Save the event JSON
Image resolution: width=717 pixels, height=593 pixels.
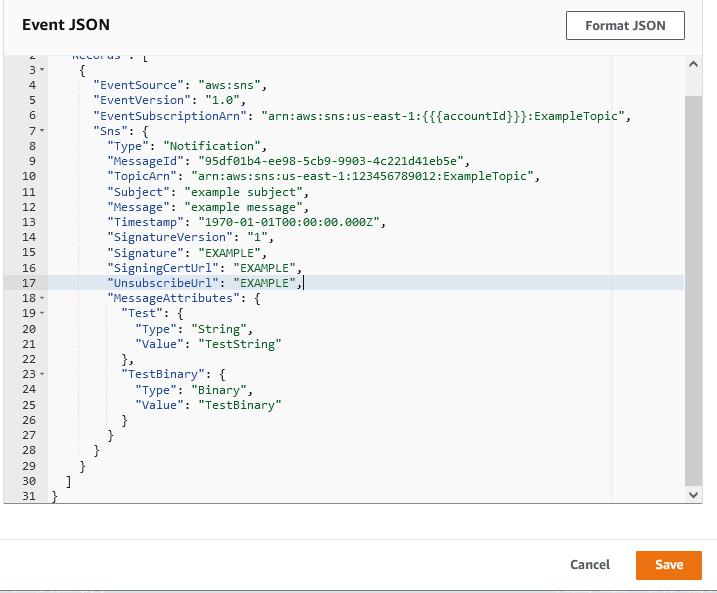669,565
